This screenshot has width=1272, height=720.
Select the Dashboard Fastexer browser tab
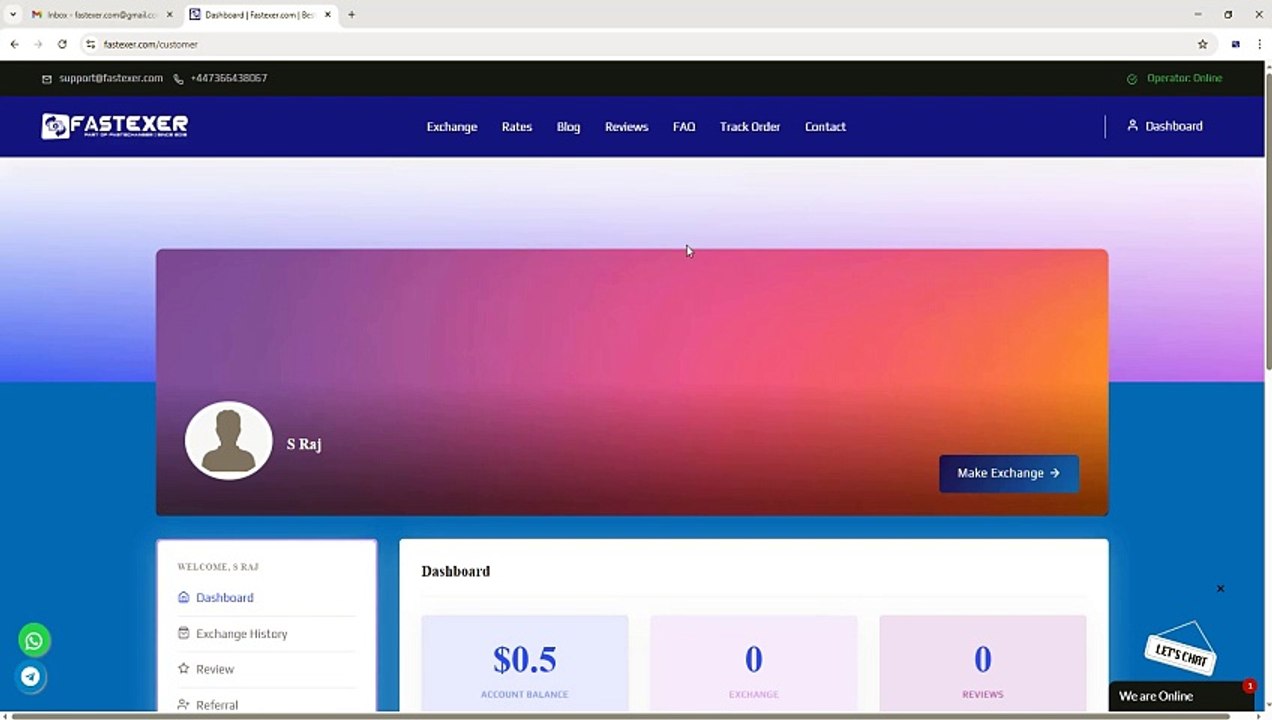click(x=258, y=15)
